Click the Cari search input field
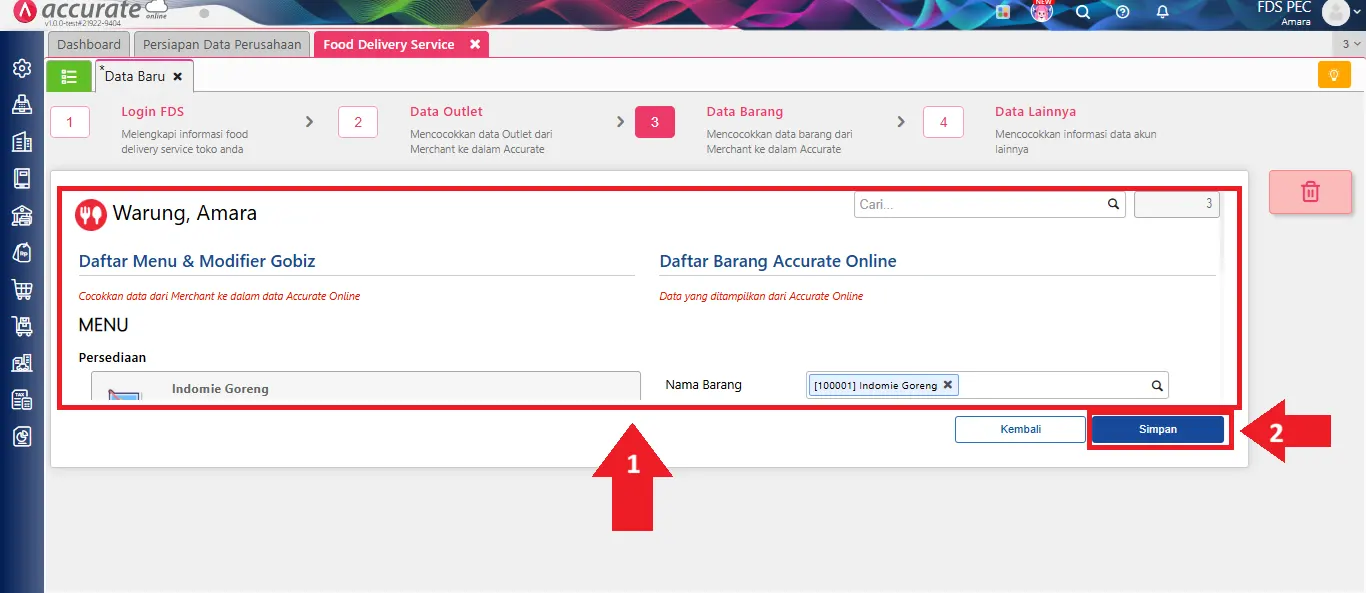The width and height of the screenshot is (1366, 593). pos(980,204)
